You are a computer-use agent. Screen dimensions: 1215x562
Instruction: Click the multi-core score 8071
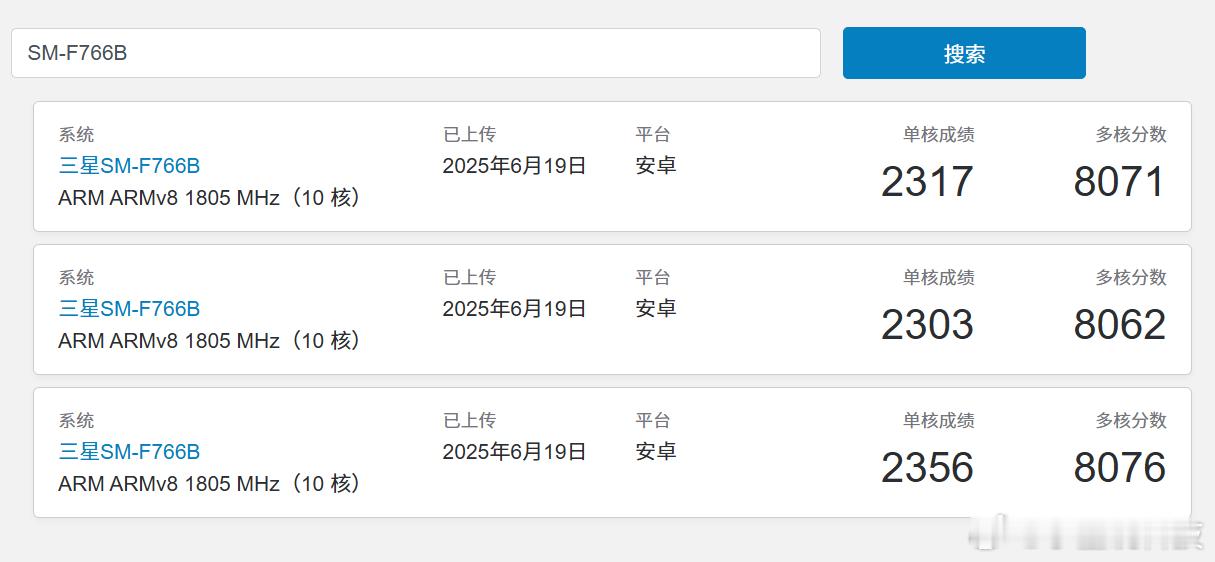[x=1120, y=182]
